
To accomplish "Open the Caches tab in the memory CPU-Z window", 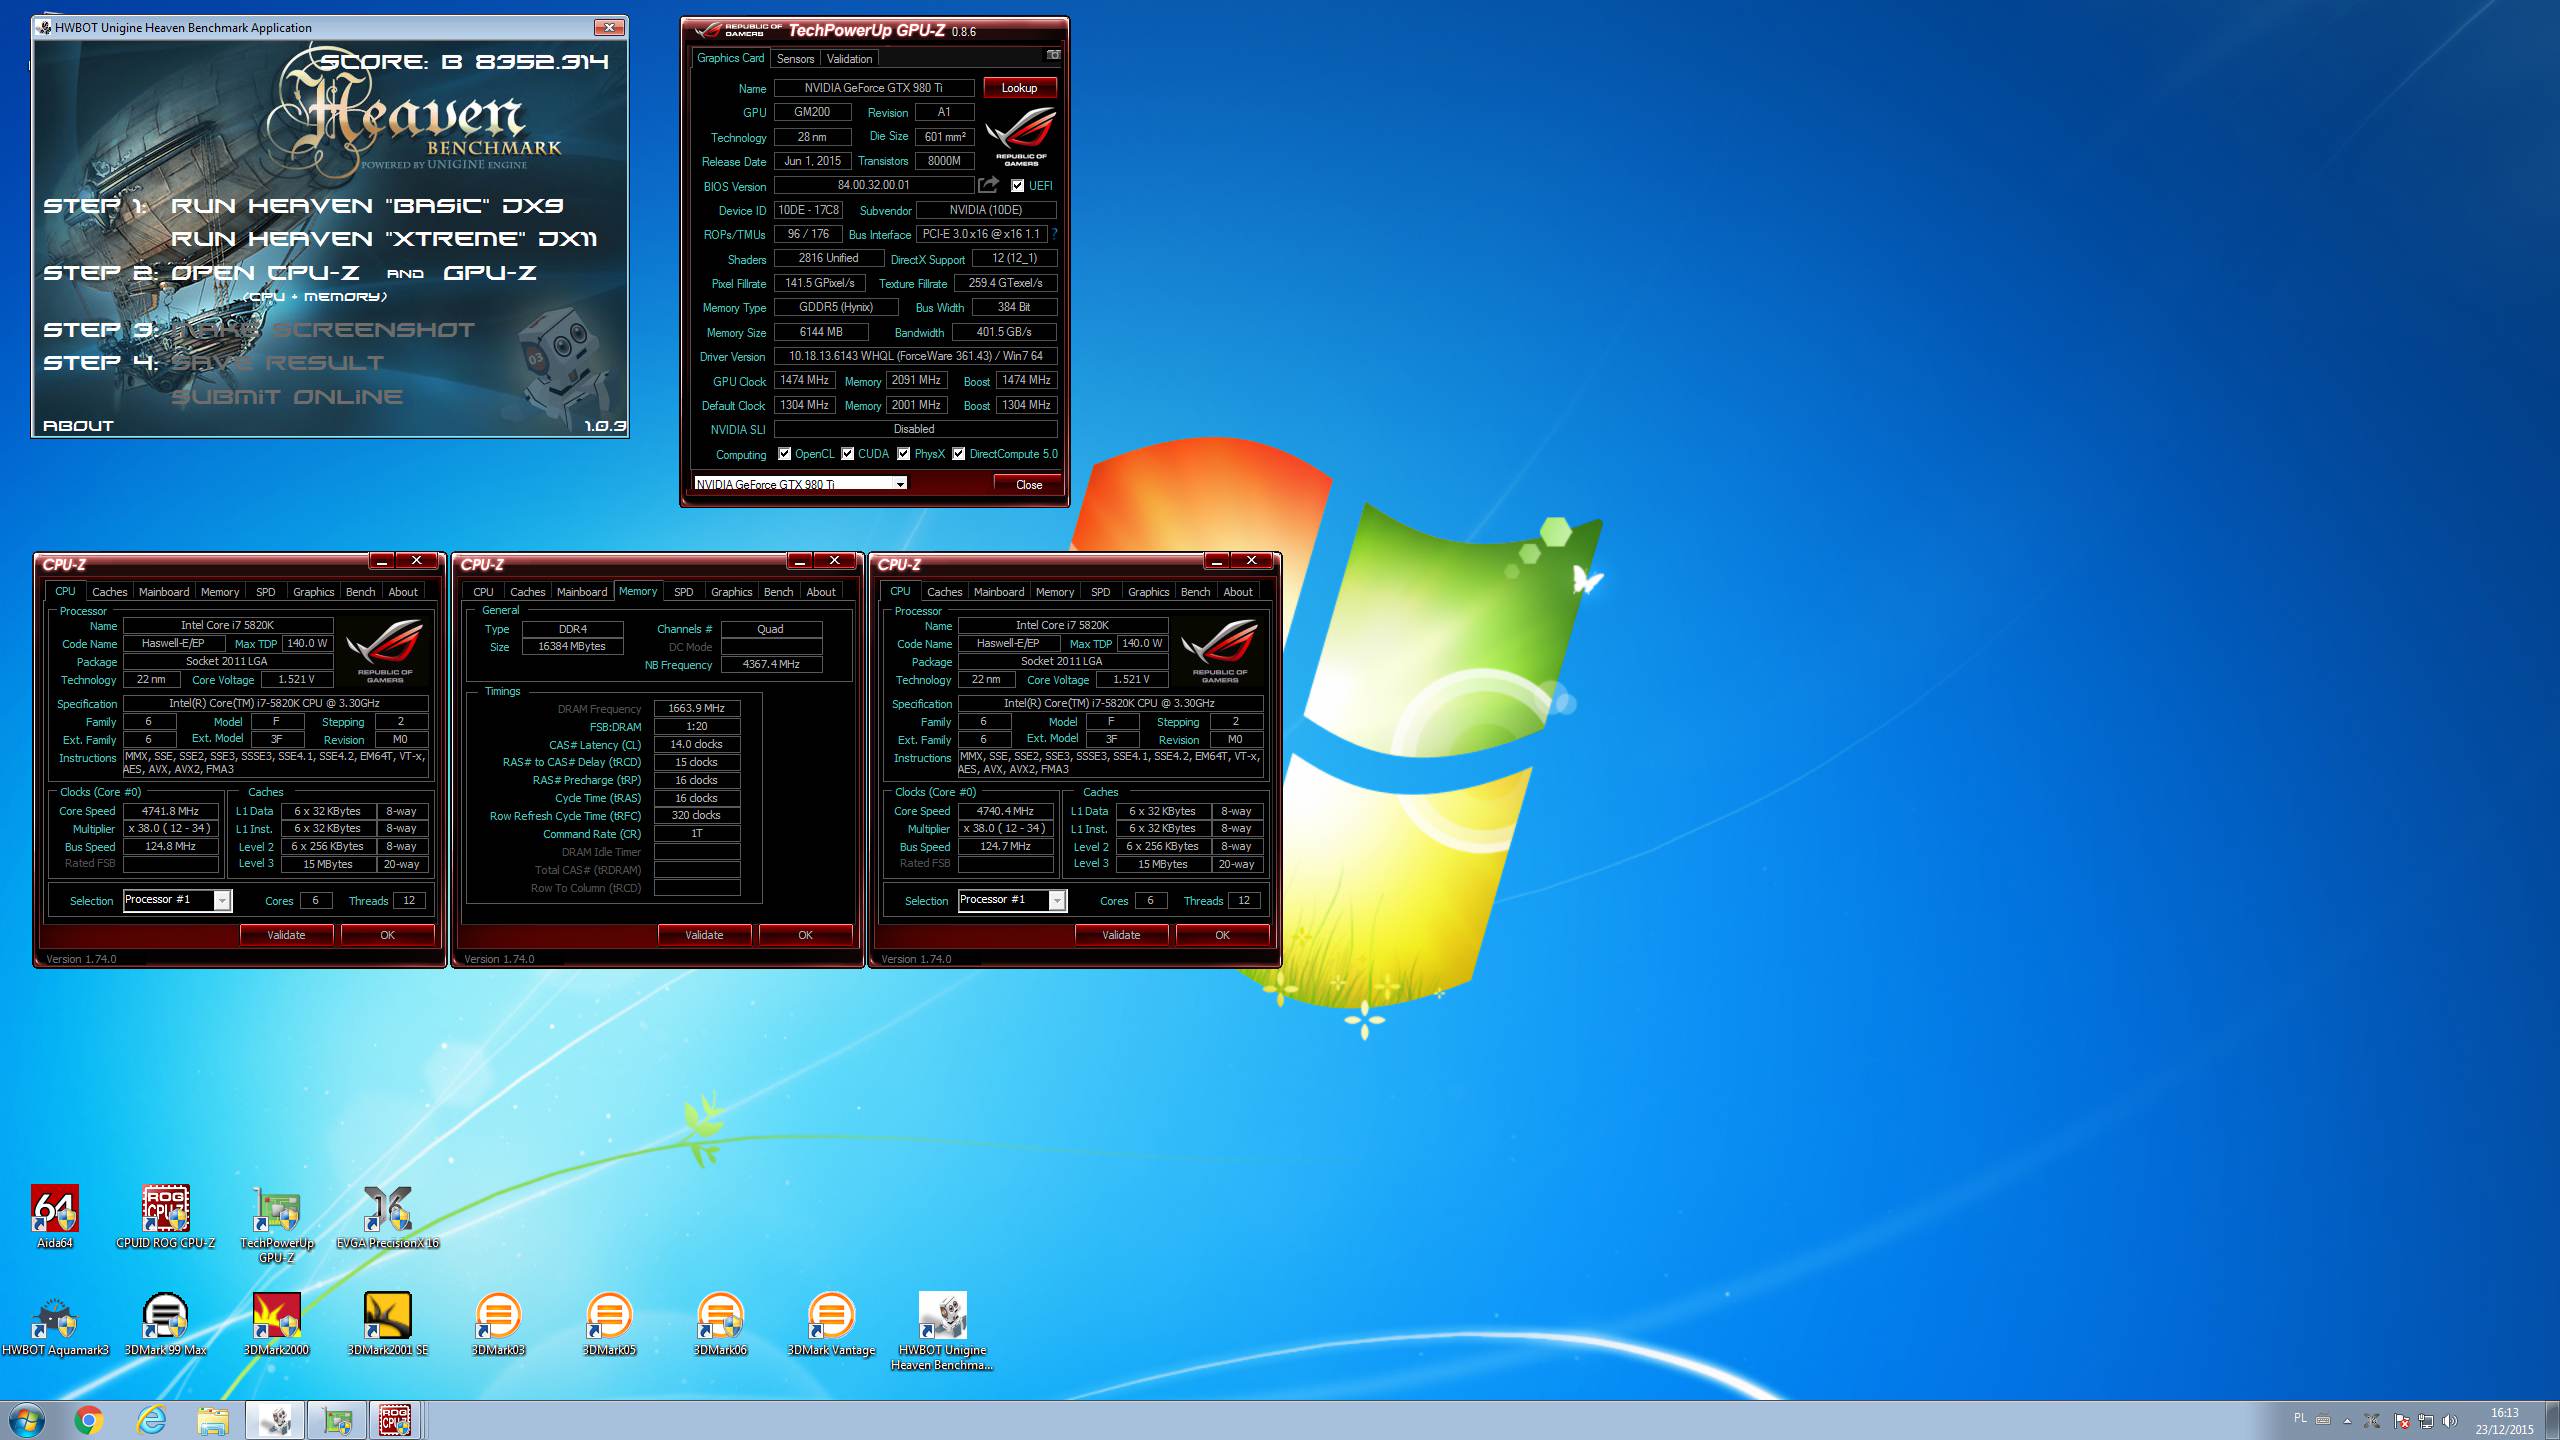I will pyautogui.click(x=527, y=592).
